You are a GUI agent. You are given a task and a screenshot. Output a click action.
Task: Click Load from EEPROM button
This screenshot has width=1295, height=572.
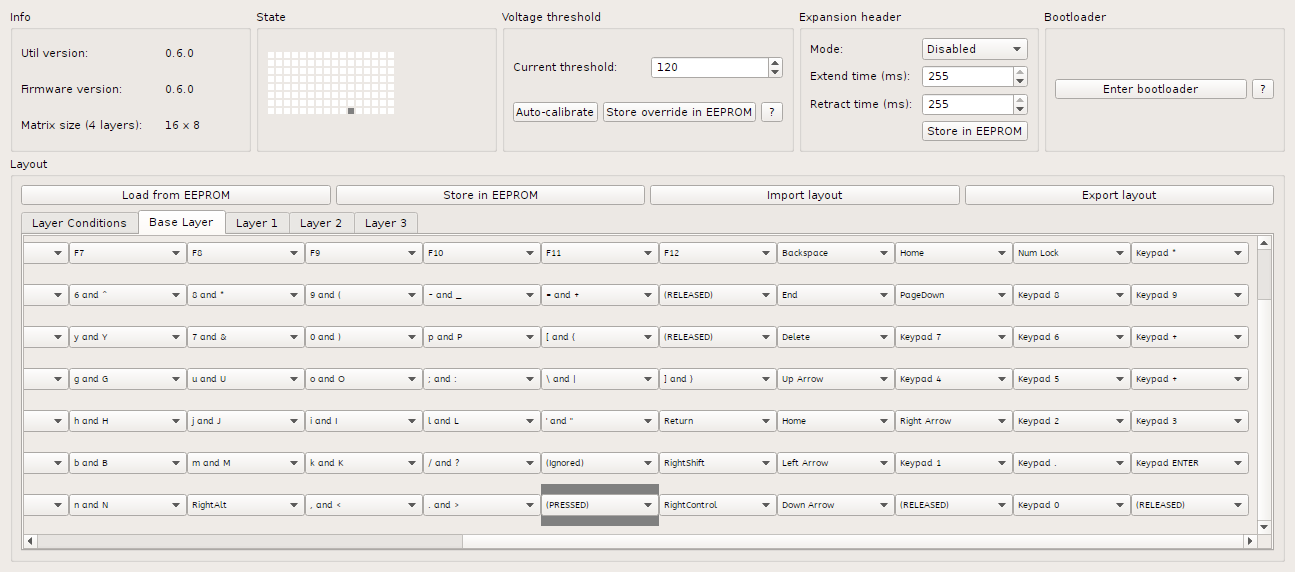coord(176,195)
